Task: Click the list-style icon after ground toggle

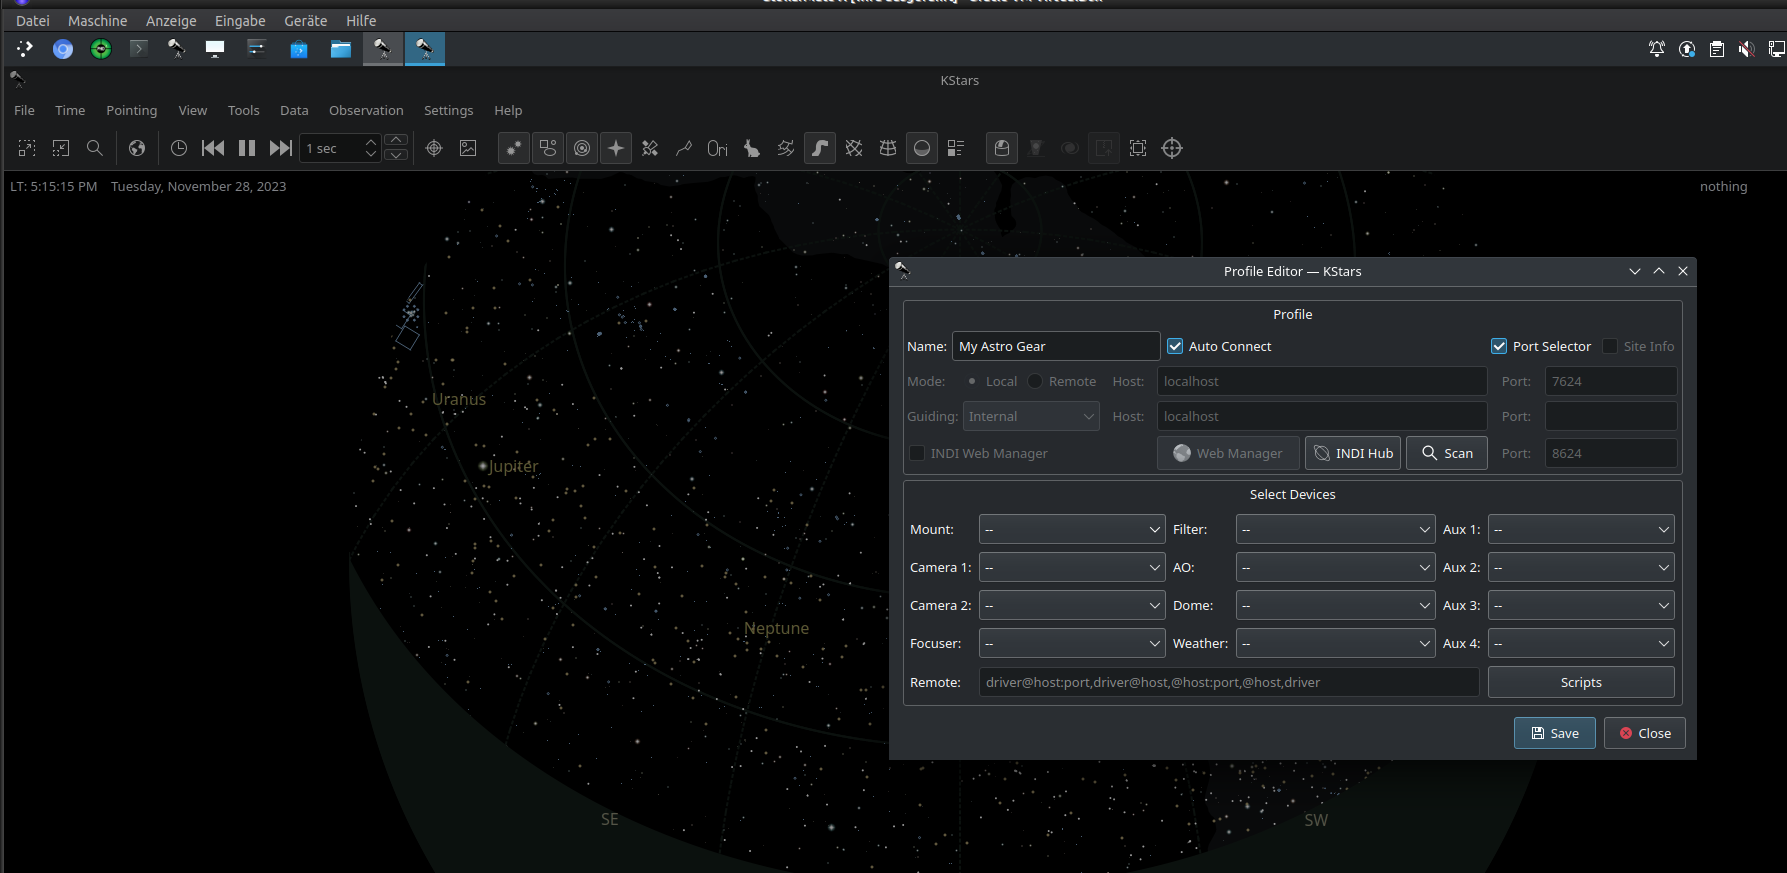Action: tap(956, 148)
